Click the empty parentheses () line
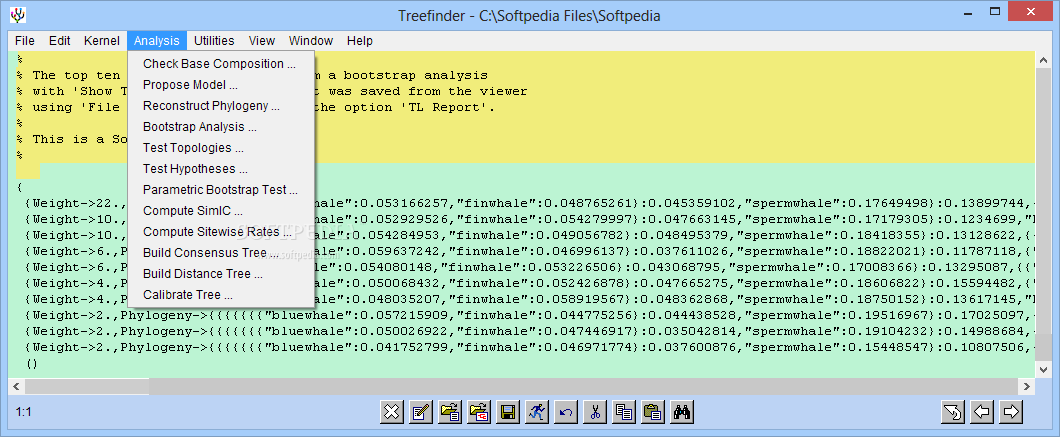 (31, 363)
